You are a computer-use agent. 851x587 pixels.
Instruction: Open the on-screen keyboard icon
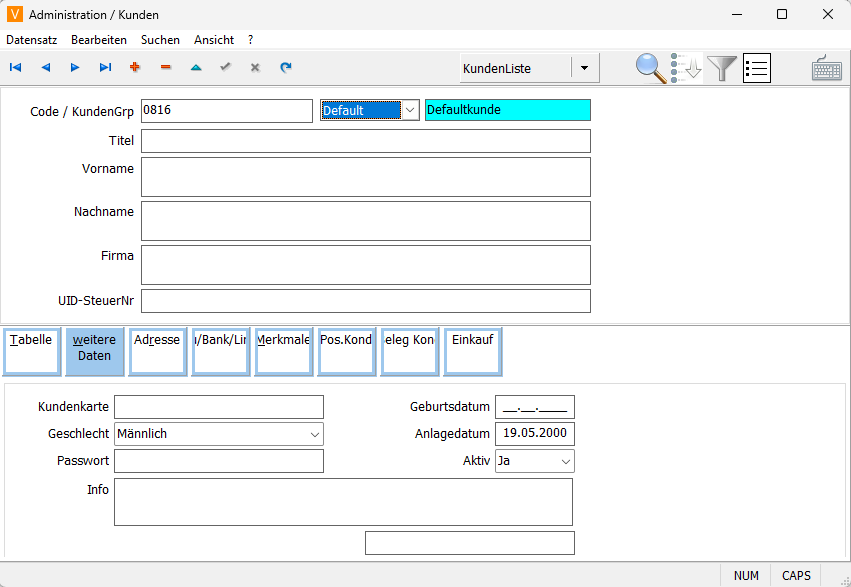point(826,68)
